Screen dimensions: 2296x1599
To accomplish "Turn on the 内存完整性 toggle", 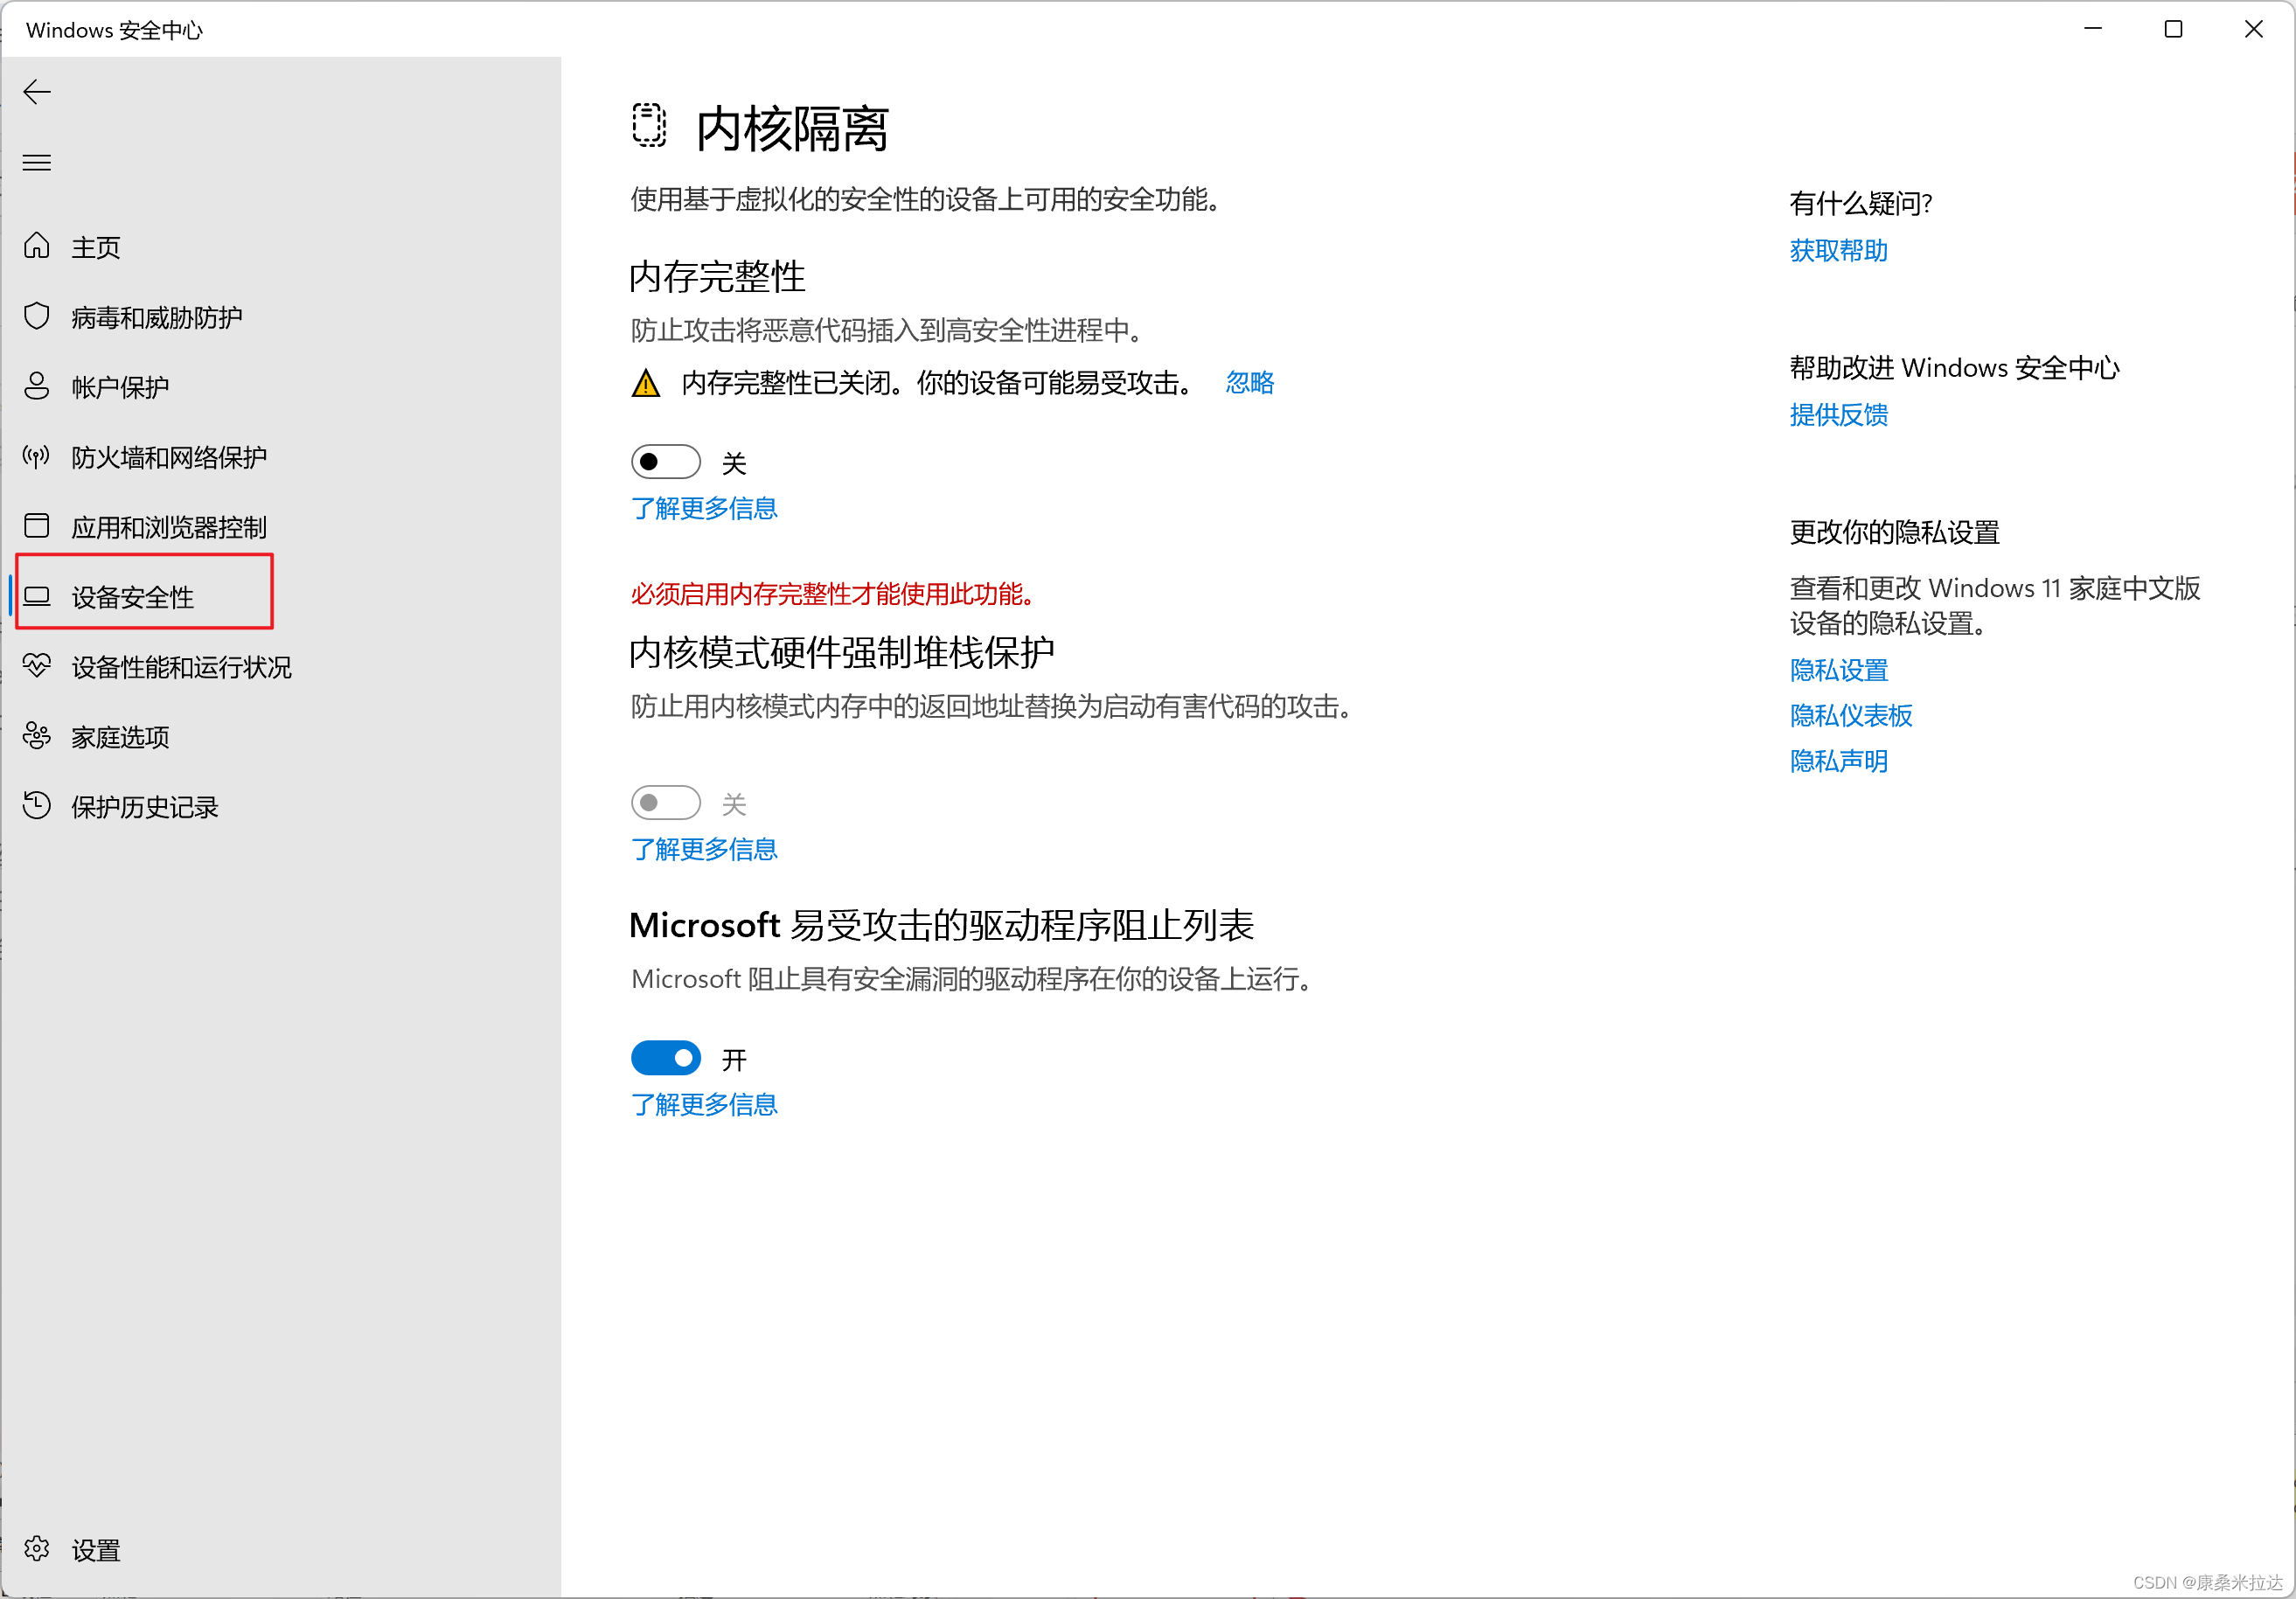I will (x=666, y=461).
